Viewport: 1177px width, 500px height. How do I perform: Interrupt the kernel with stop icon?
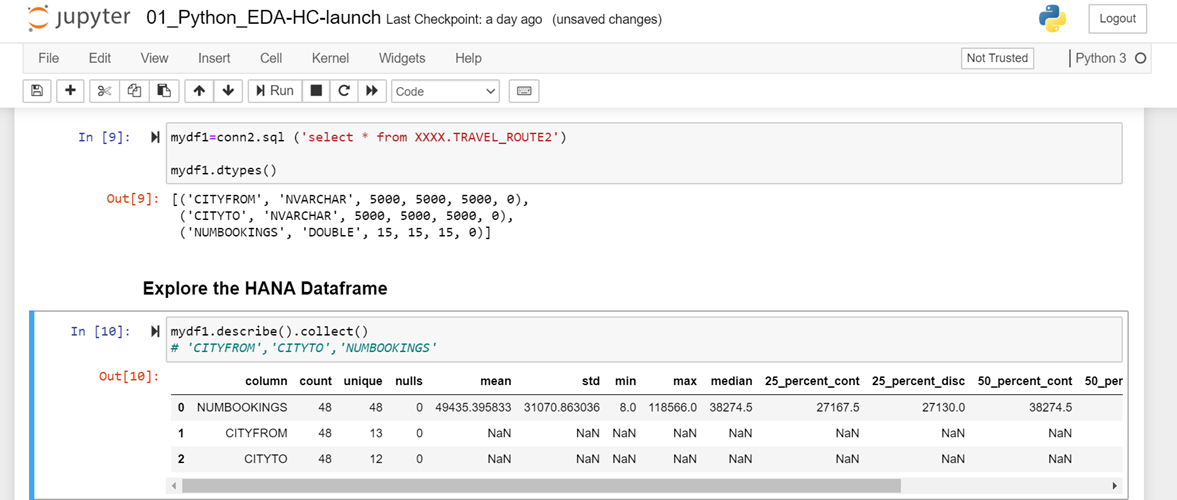click(316, 91)
